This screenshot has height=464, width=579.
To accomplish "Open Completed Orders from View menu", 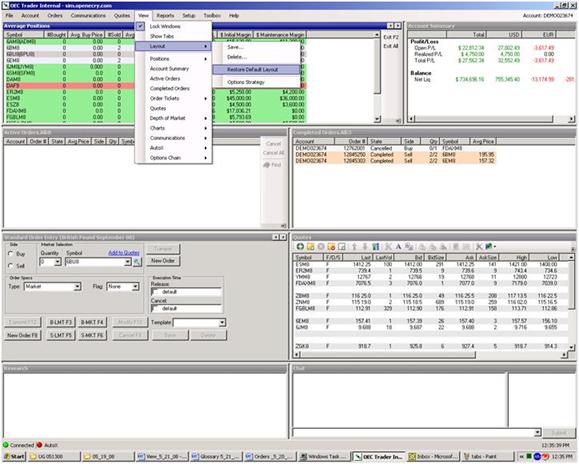I will [x=173, y=89].
